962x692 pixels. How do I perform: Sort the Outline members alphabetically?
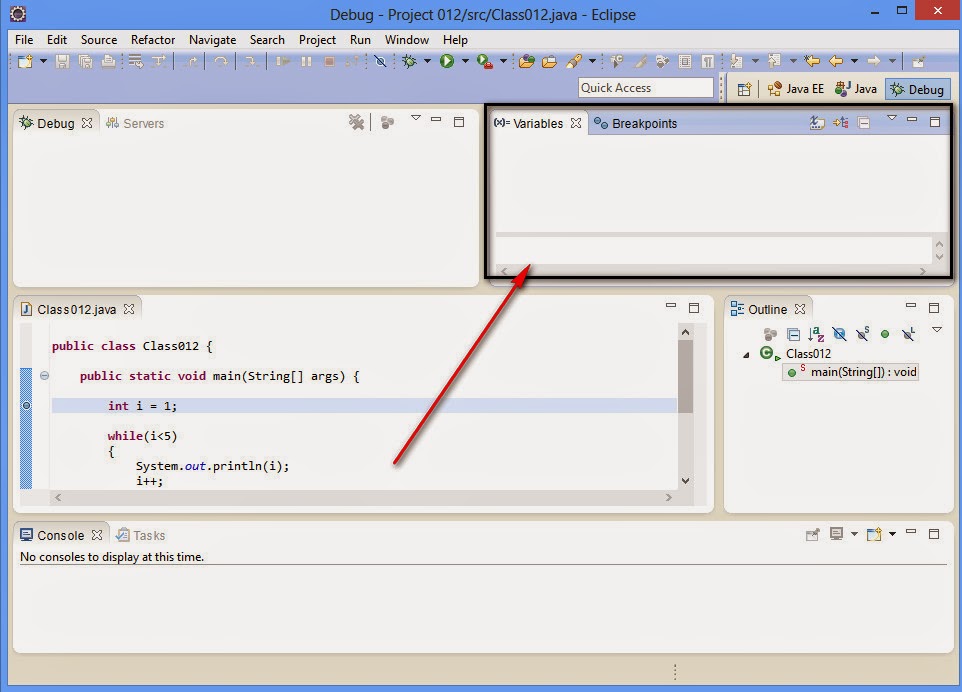tap(818, 334)
